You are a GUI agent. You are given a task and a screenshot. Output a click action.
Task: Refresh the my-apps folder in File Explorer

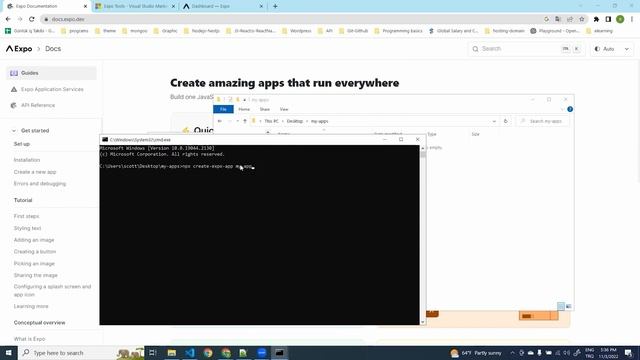click(505, 121)
